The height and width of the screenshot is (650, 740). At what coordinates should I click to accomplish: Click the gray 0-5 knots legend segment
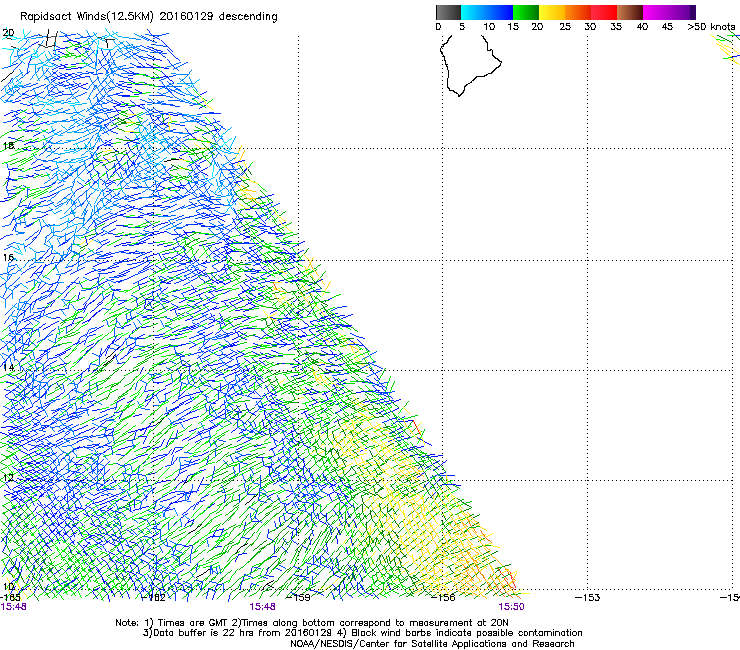[448, 12]
